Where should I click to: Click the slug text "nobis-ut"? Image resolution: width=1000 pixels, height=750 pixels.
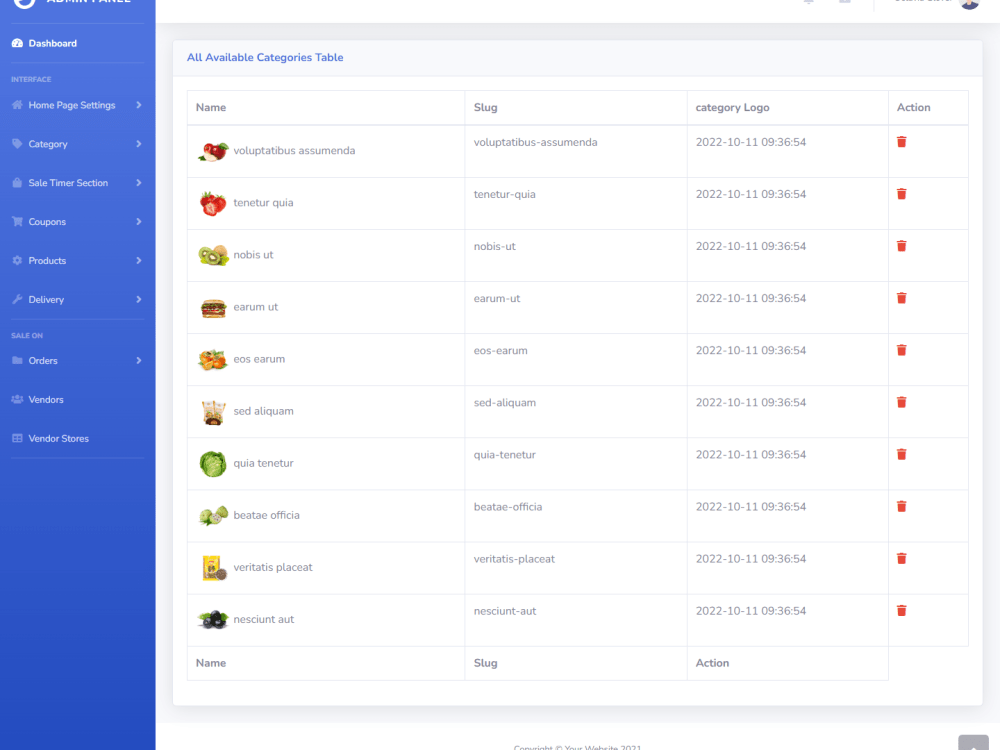pos(494,246)
